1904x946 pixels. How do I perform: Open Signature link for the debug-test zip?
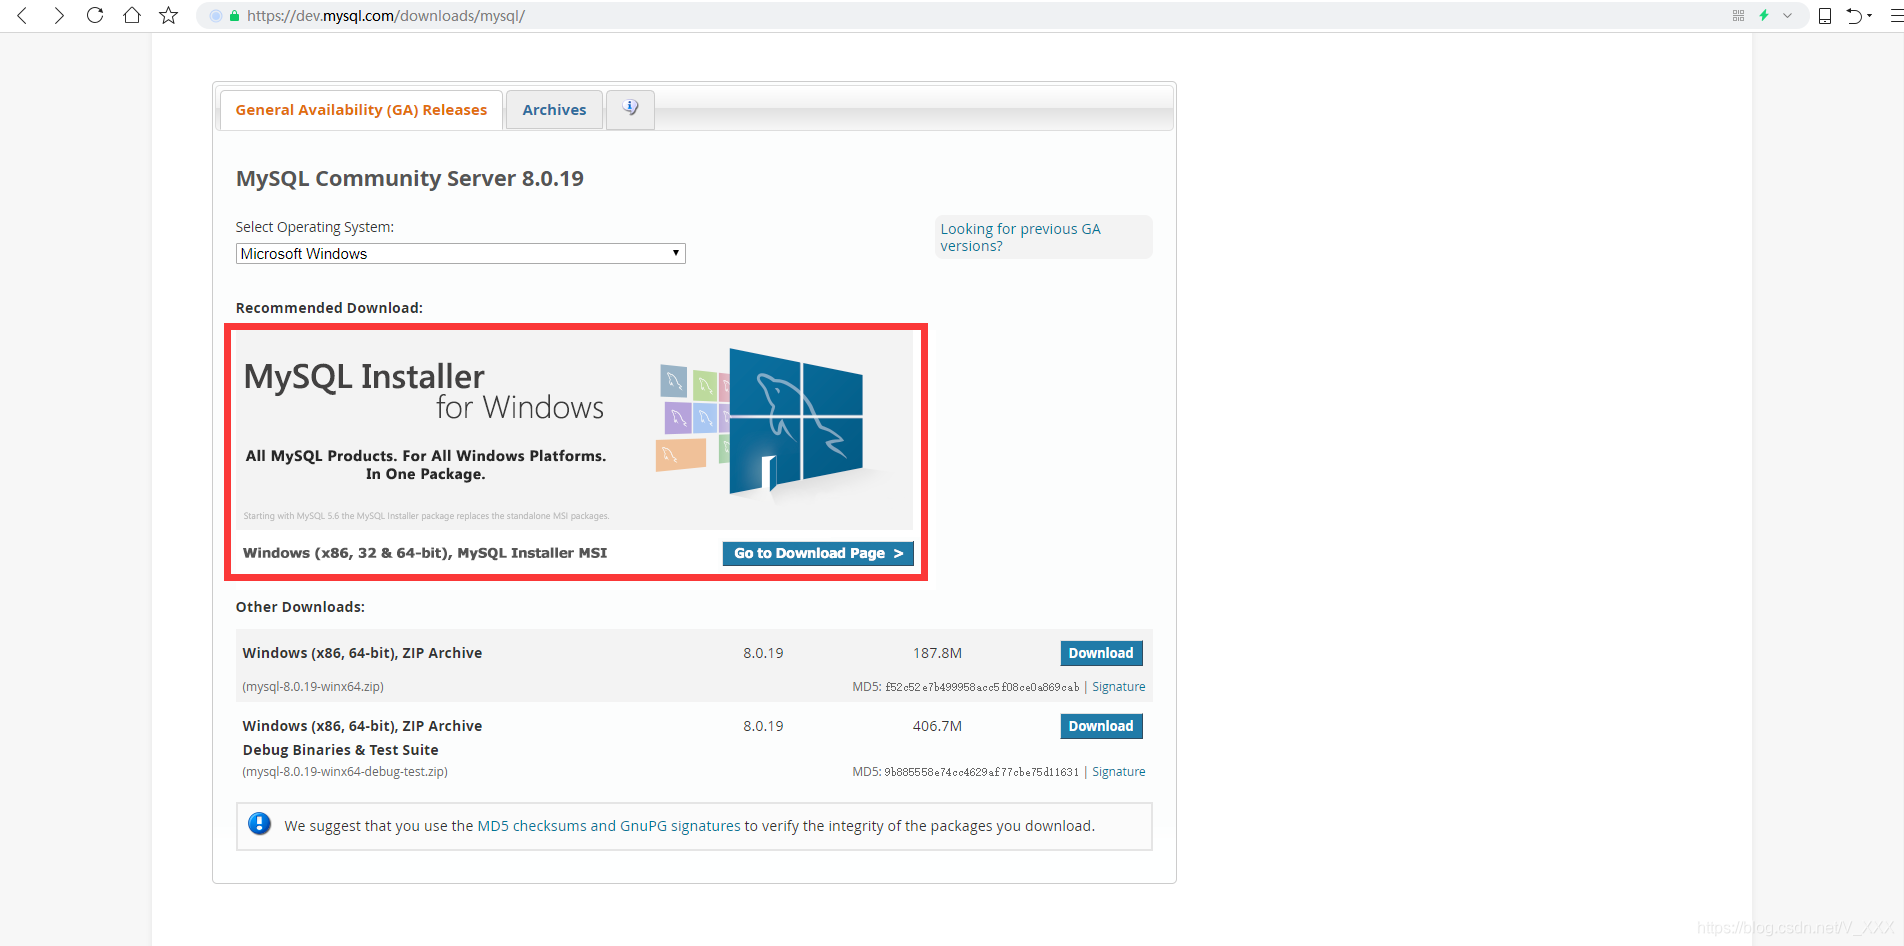coord(1119,772)
